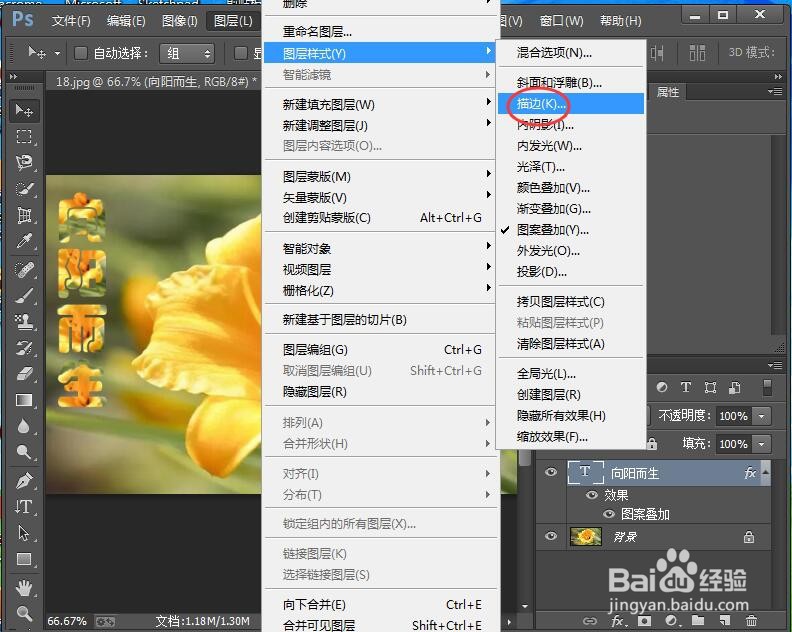The width and height of the screenshot is (792, 632).
Task: Click the add layer style fx button
Action: pyautogui.click(x=617, y=620)
